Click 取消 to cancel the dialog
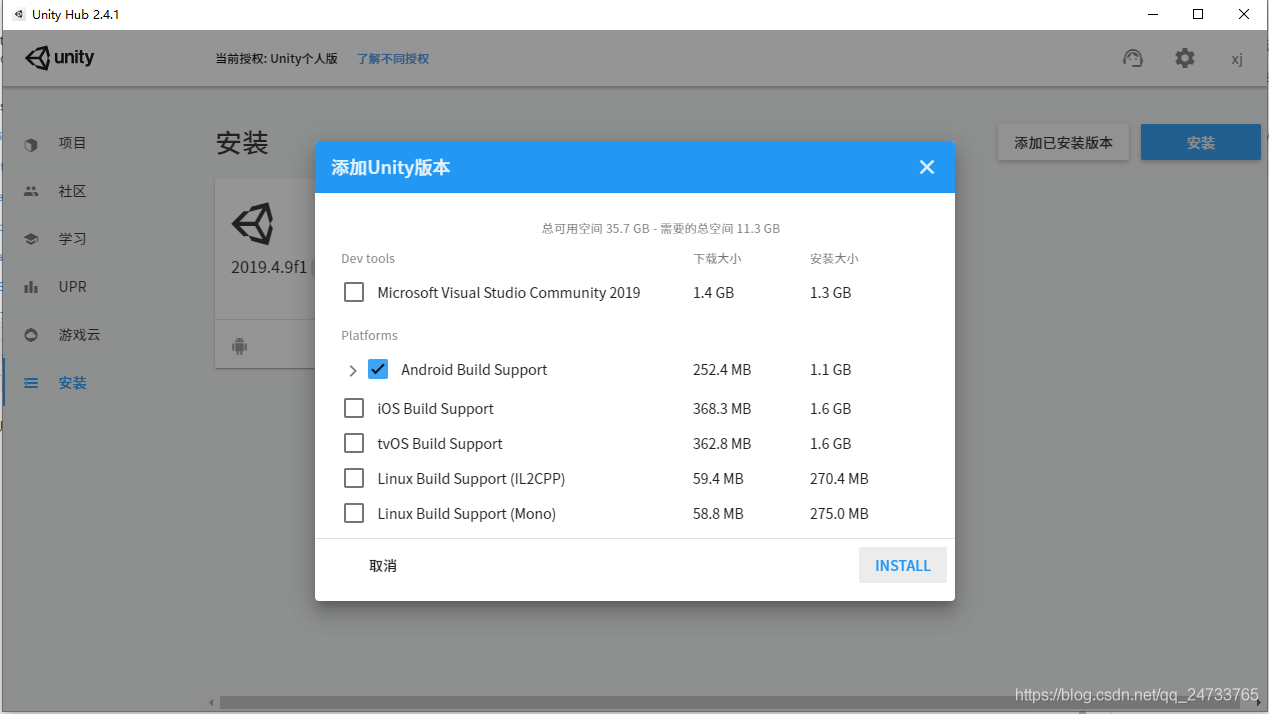Viewport: 1269px width, 714px height. coord(383,566)
